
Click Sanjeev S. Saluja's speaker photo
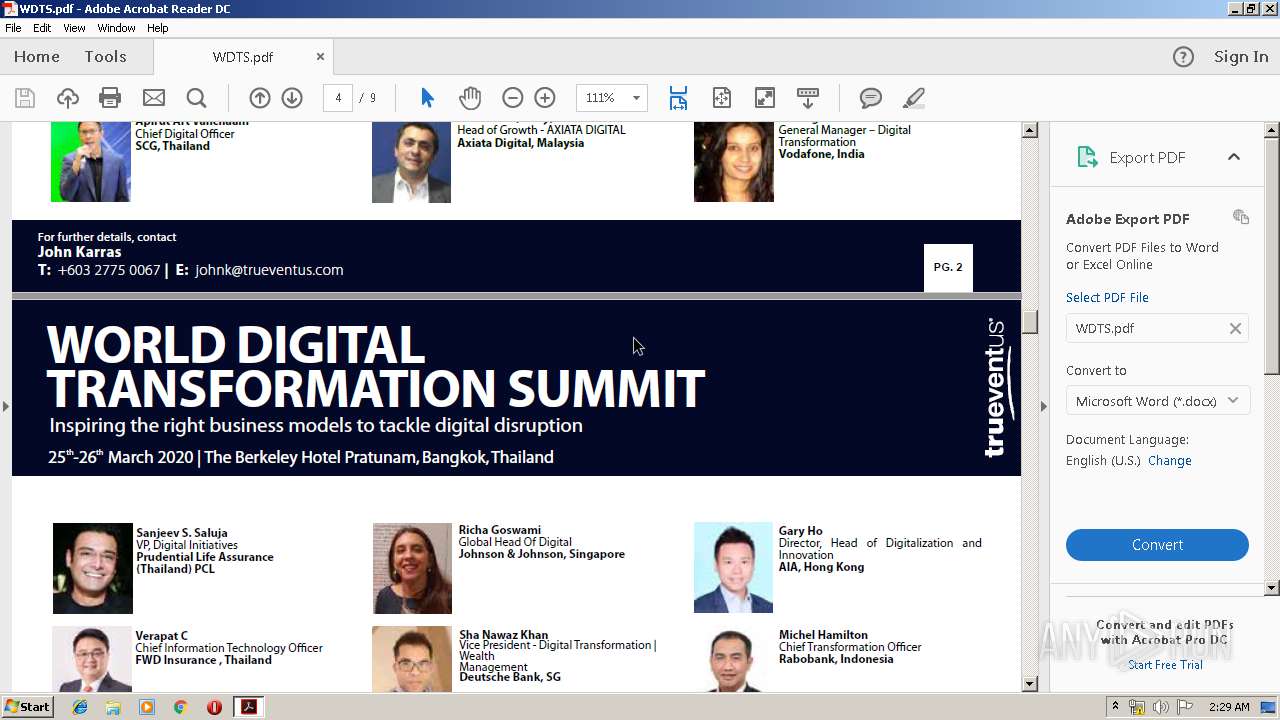click(93, 568)
